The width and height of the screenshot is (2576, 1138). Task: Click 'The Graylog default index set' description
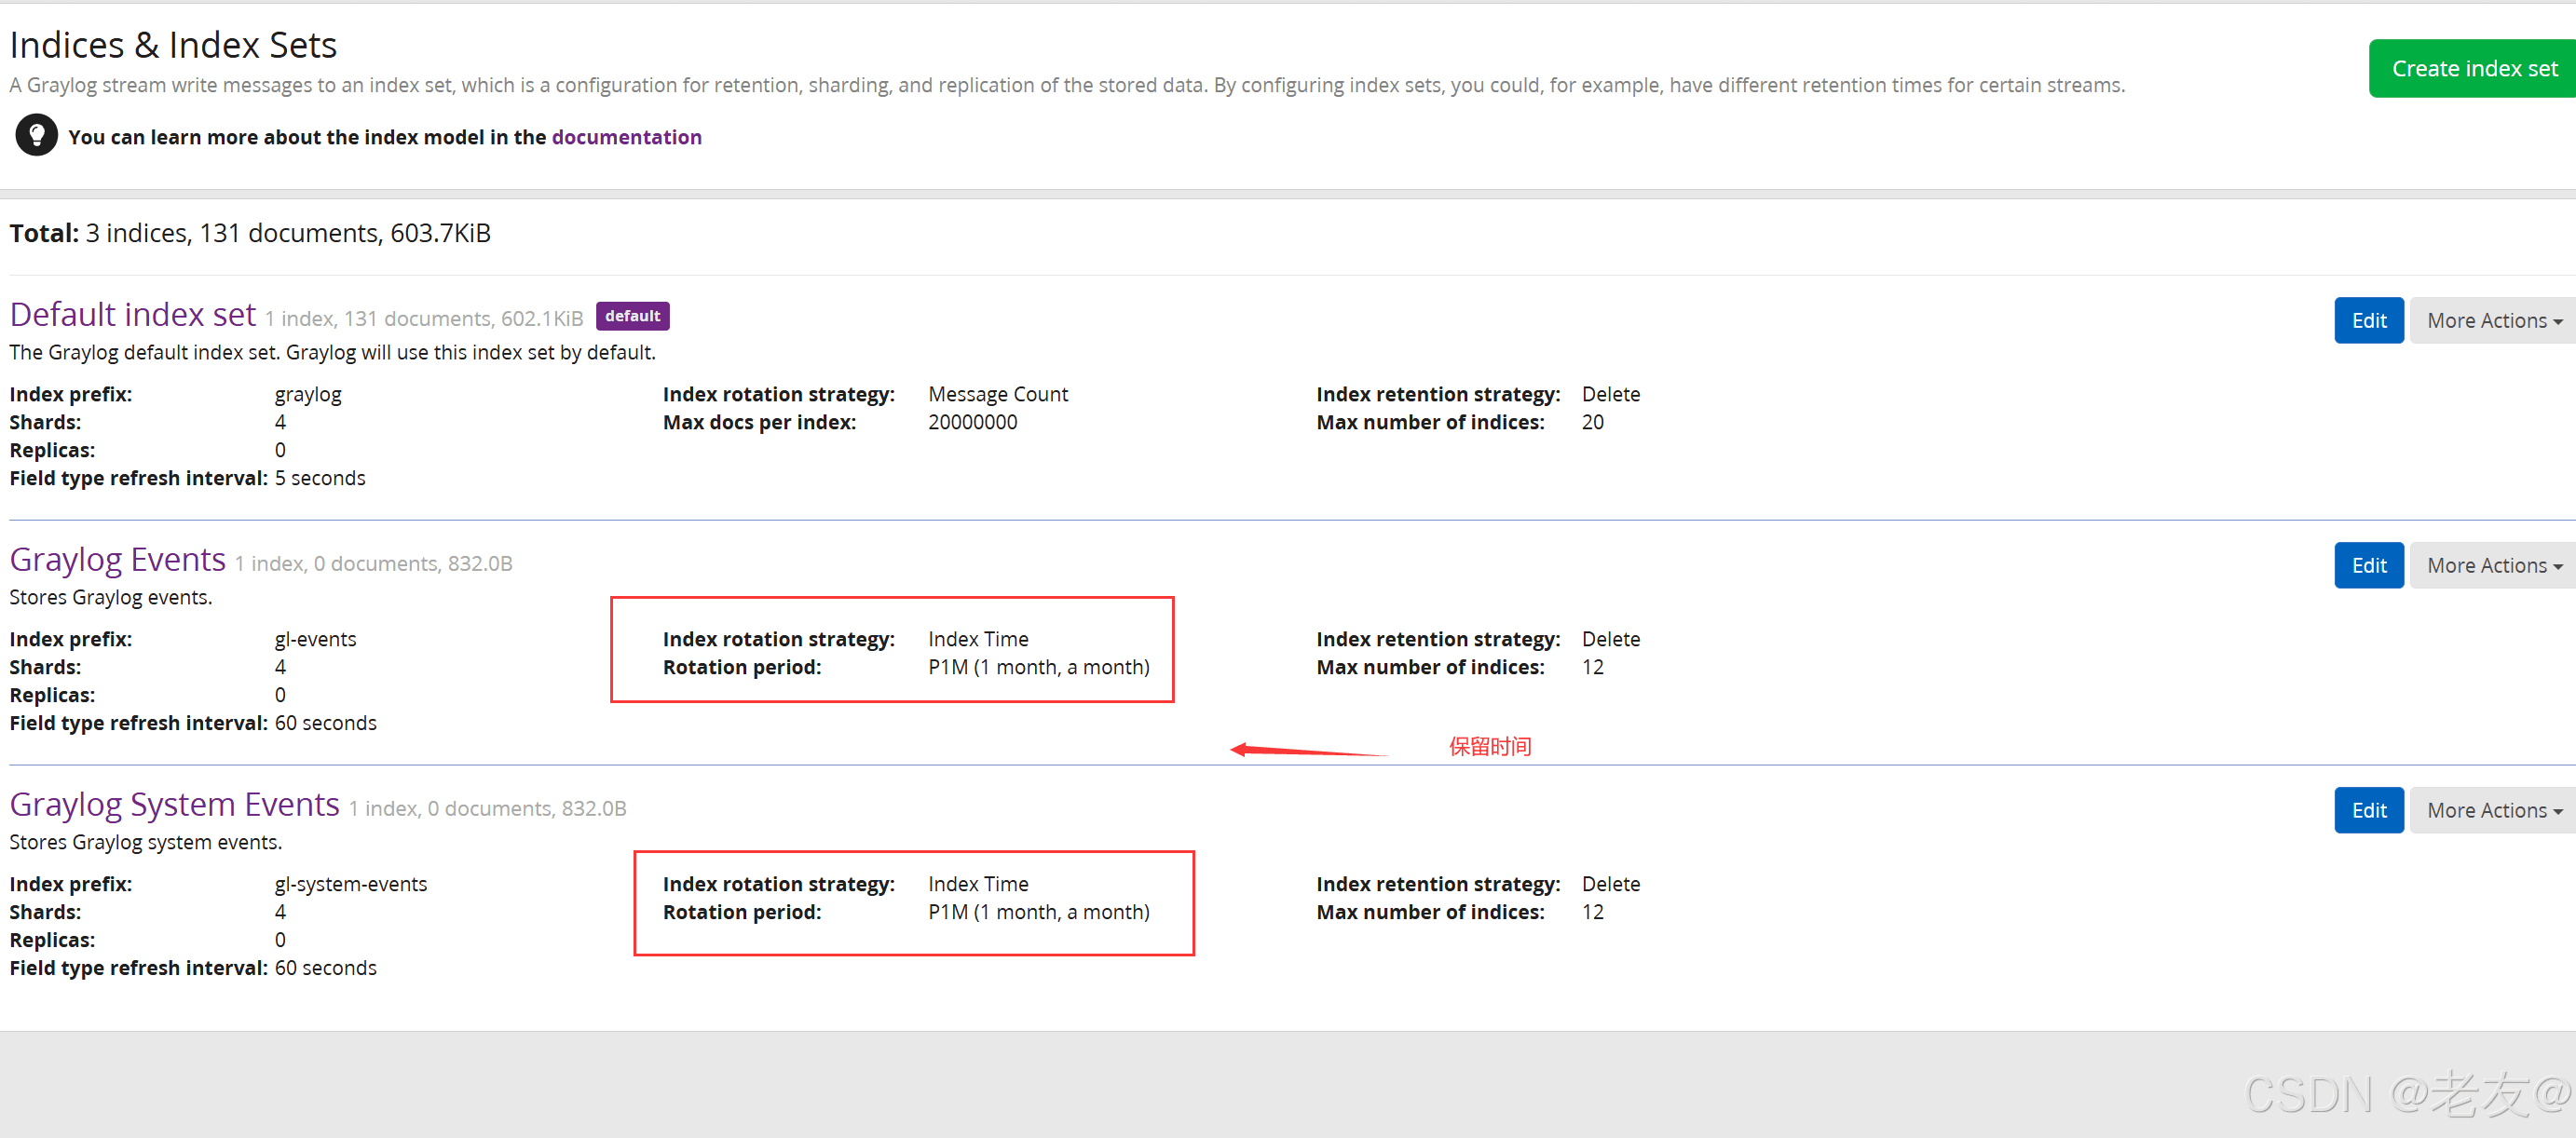(332, 352)
